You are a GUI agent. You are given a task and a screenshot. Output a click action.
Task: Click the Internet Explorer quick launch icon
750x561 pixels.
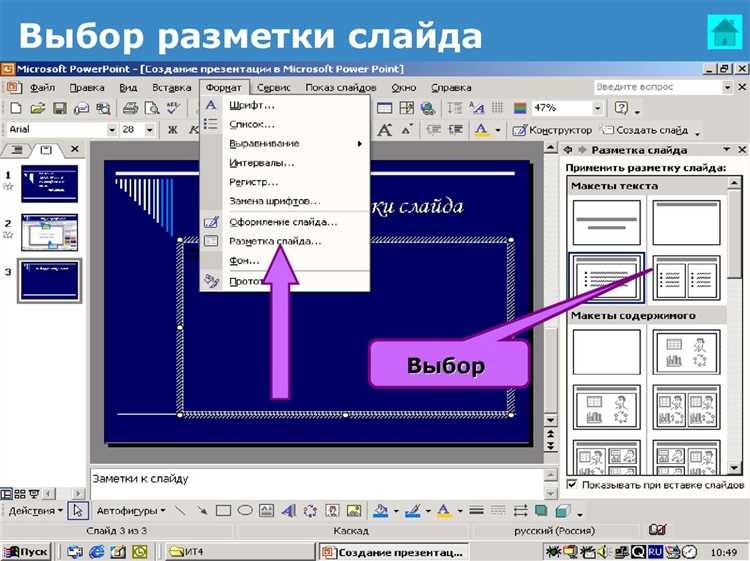[x=97, y=552]
